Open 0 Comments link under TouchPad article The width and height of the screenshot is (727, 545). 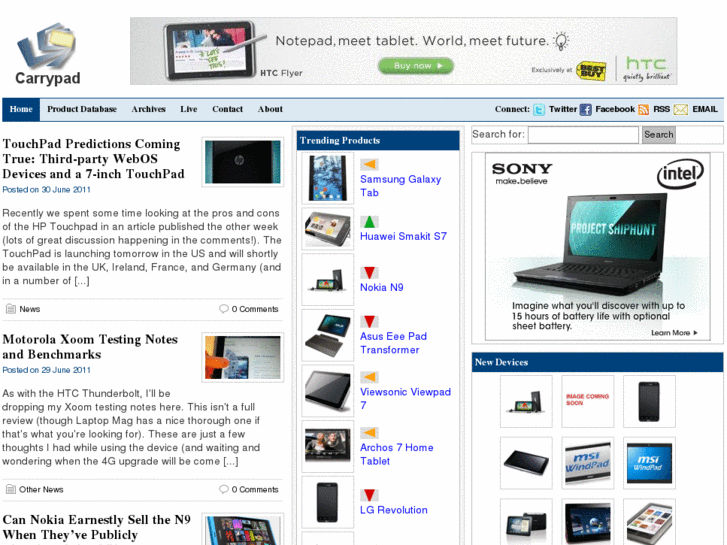pos(255,309)
